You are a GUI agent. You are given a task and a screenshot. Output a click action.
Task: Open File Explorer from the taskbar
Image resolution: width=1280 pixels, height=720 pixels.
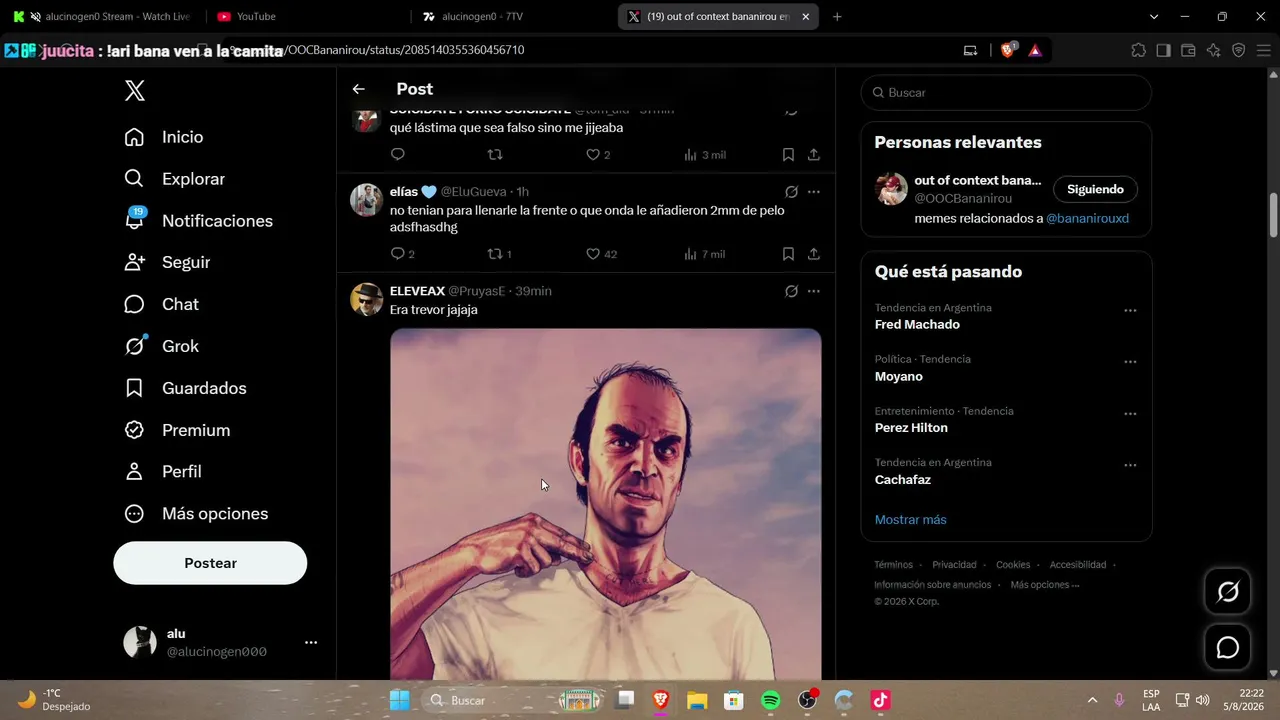coord(697,700)
